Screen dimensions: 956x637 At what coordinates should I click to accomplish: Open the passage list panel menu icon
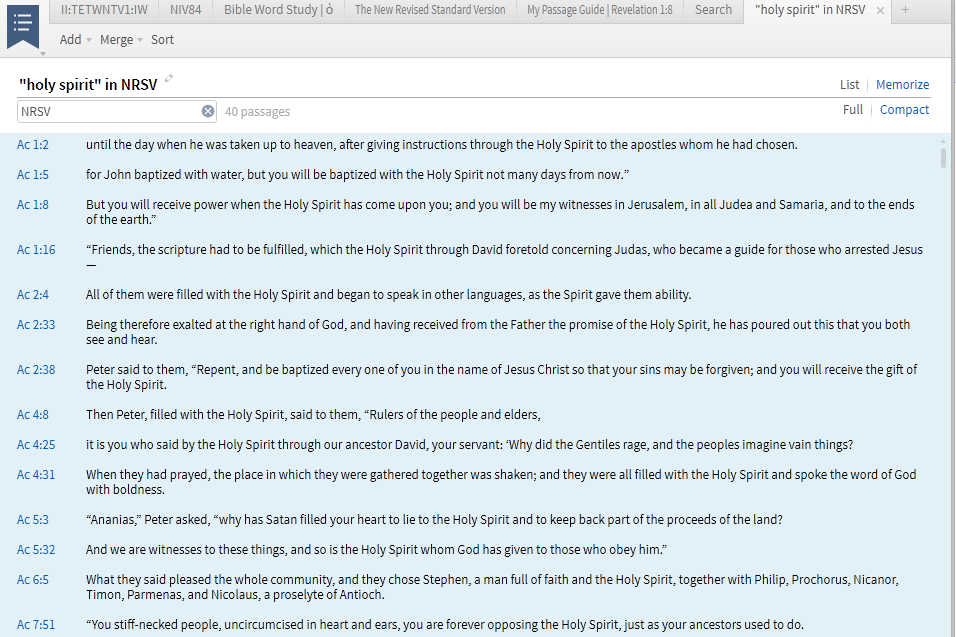coord(23,27)
